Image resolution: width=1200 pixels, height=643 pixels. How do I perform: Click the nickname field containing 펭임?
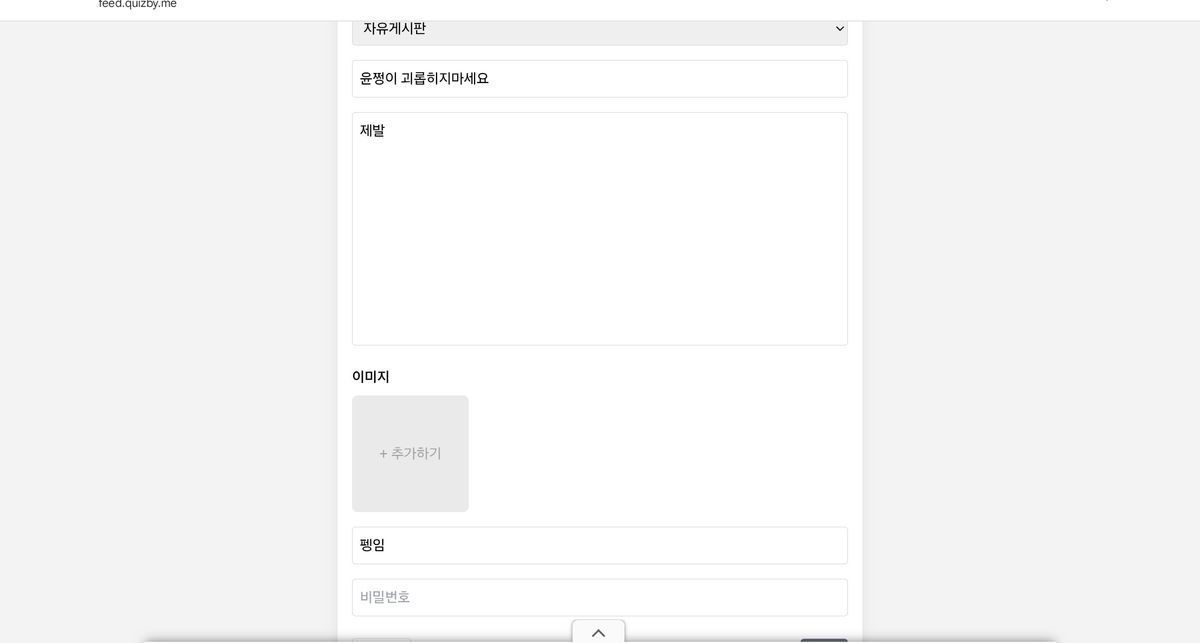(599, 546)
